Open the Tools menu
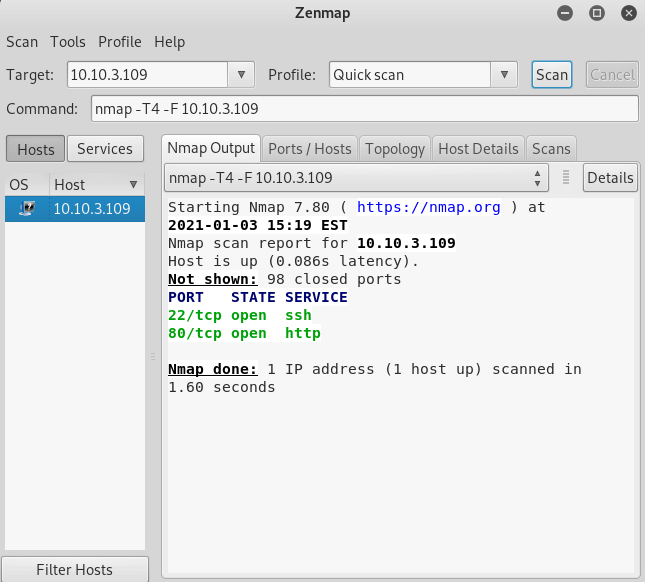Image resolution: width=645 pixels, height=582 pixels. click(68, 42)
